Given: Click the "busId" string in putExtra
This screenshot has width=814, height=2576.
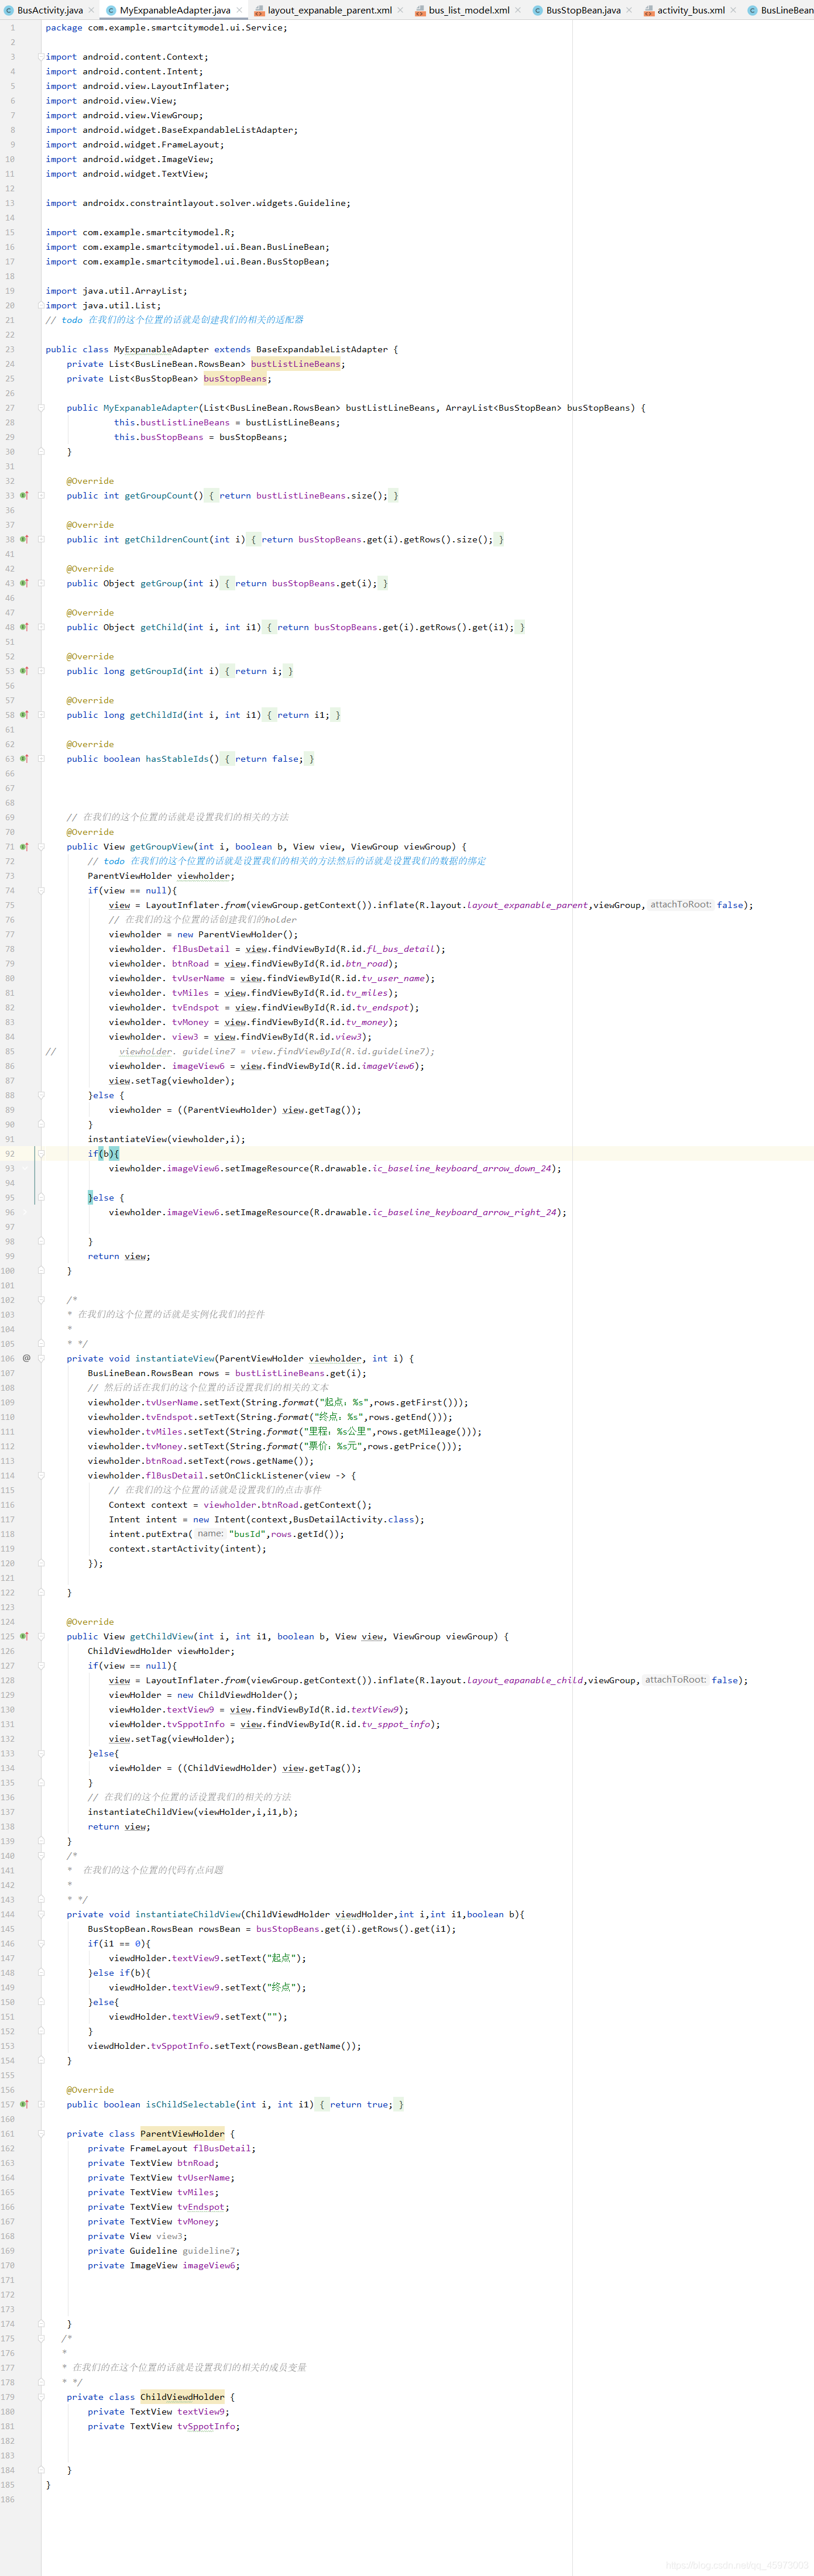Looking at the screenshot, I should tap(247, 1534).
